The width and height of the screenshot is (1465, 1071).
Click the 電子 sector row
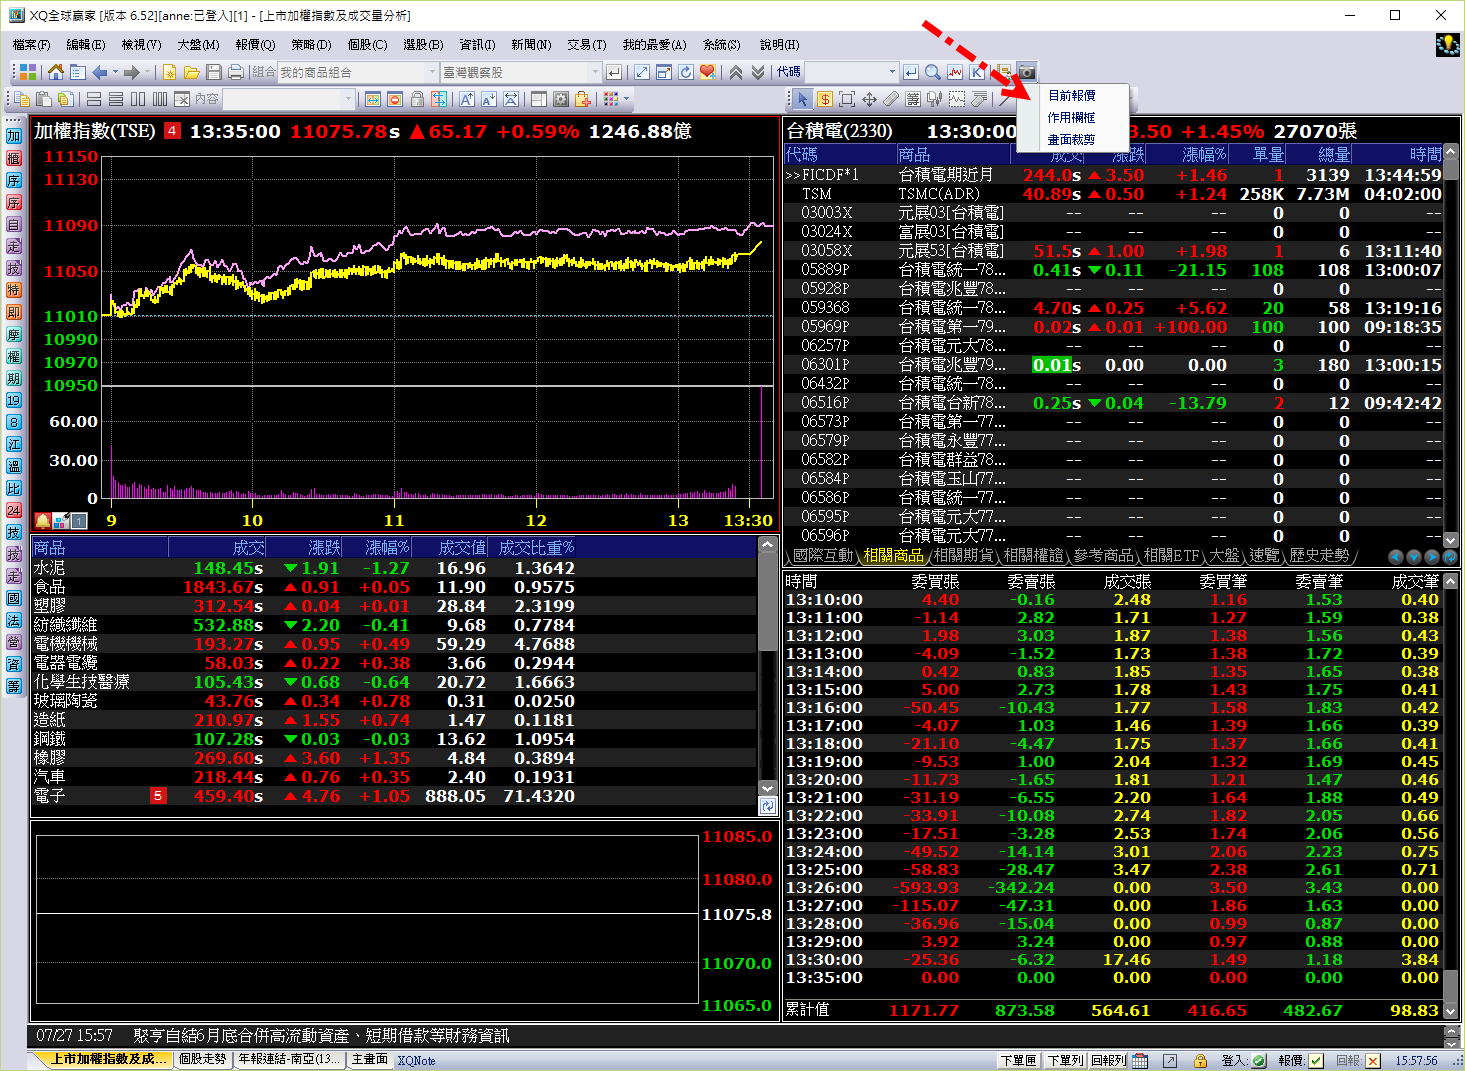coord(393,796)
